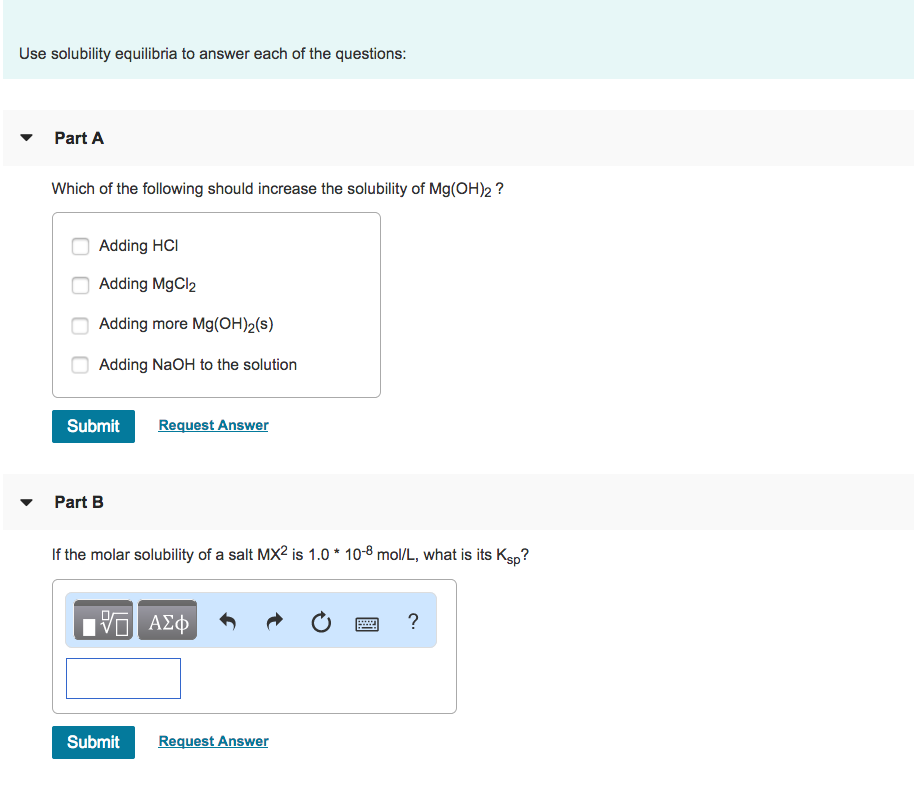Click the Part A section header
The image size is (914, 798).
(78, 138)
